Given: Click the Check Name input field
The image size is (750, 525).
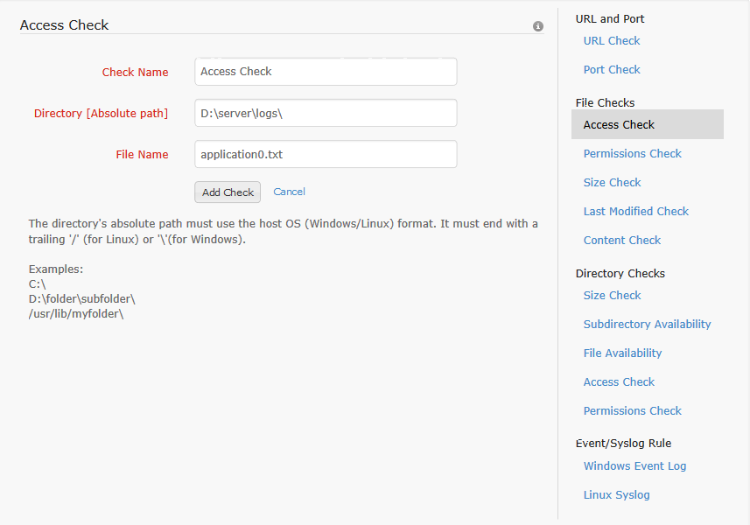Looking at the screenshot, I should (x=325, y=72).
